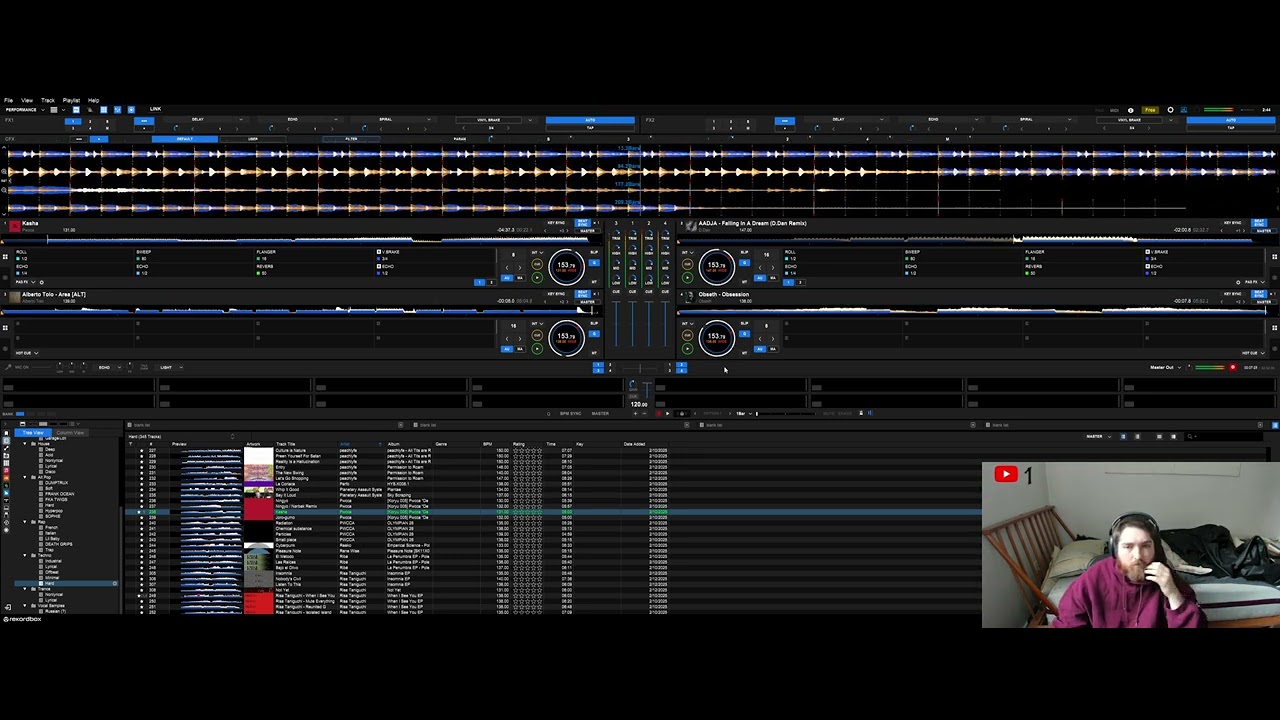The image size is (1280, 720).
Task: Trigger the FLANGER 16 pad
Action: point(315,255)
